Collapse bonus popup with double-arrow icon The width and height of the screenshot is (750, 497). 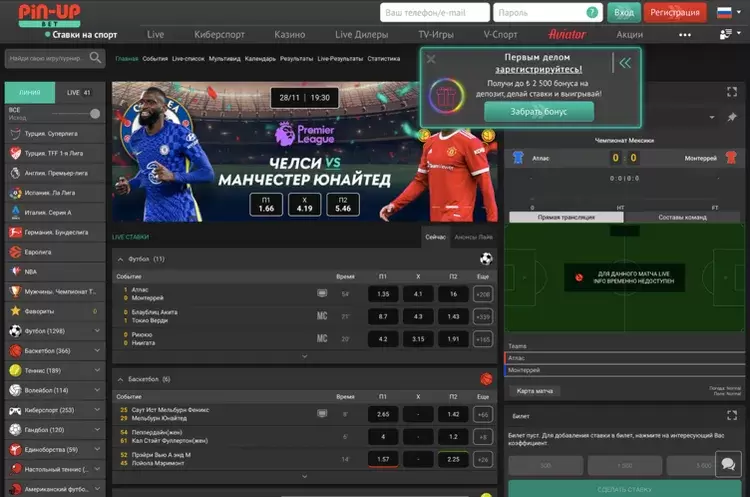(x=625, y=62)
